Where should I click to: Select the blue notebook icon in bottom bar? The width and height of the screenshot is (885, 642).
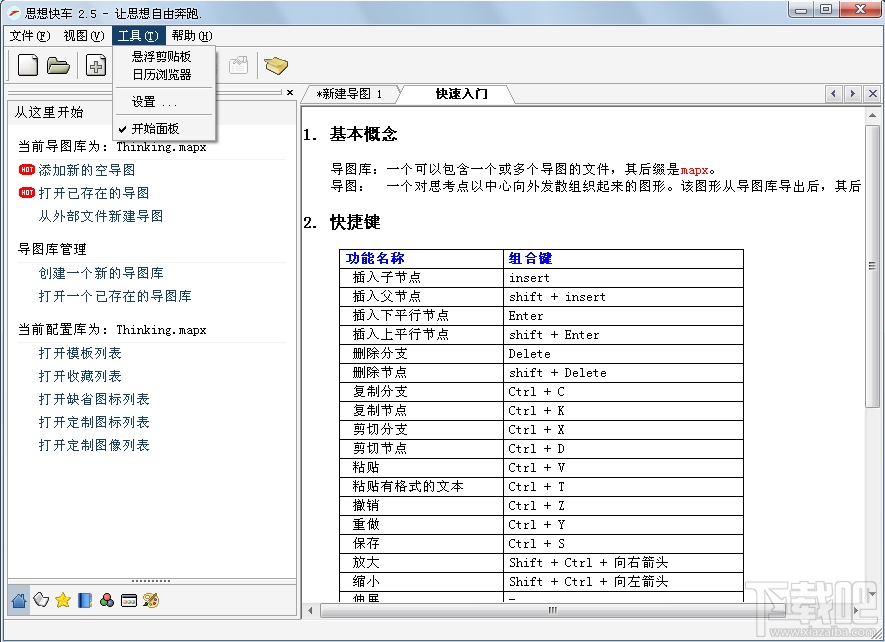85,600
